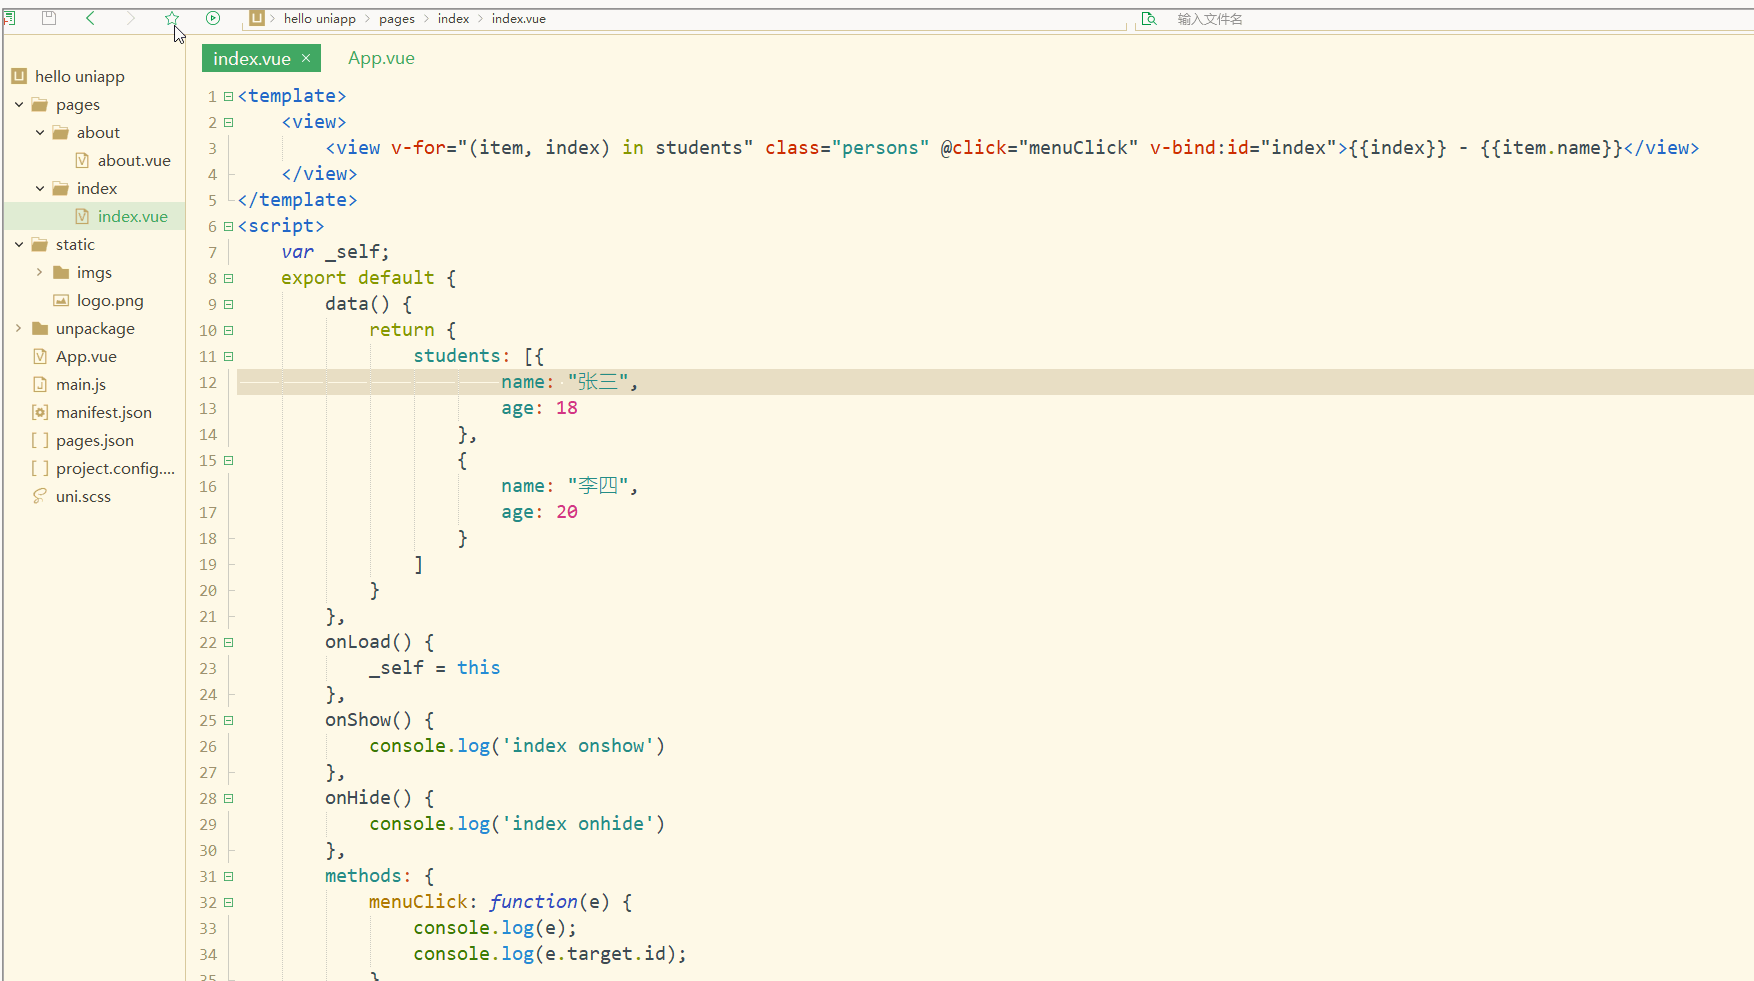
Task: Click the console.log('index onhide') line
Action: coord(517,824)
